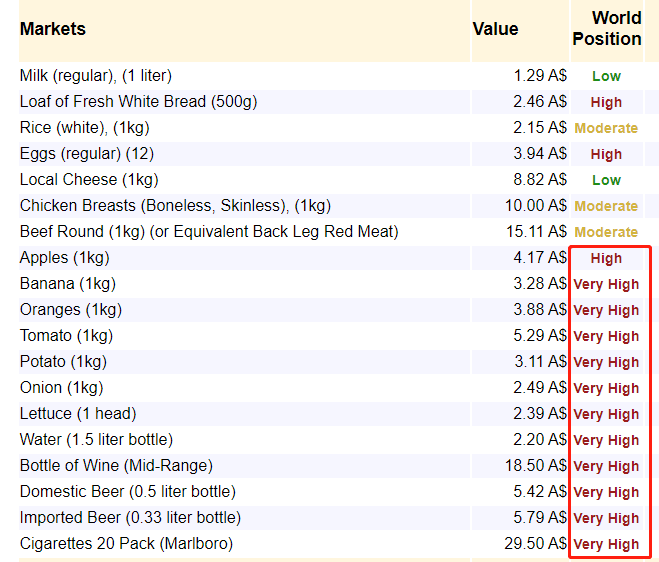This screenshot has width=659, height=562.
Task: Click the 1.29 A$ milk value
Action: coord(540,76)
